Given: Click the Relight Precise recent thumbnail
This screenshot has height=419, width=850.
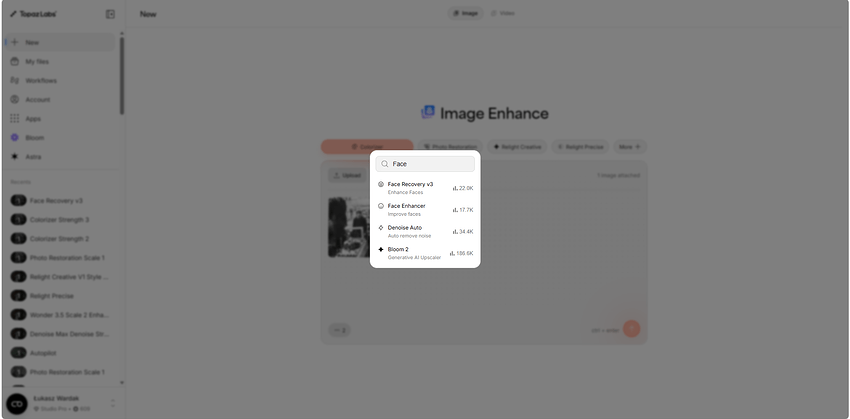Looking at the screenshot, I should tap(18, 296).
